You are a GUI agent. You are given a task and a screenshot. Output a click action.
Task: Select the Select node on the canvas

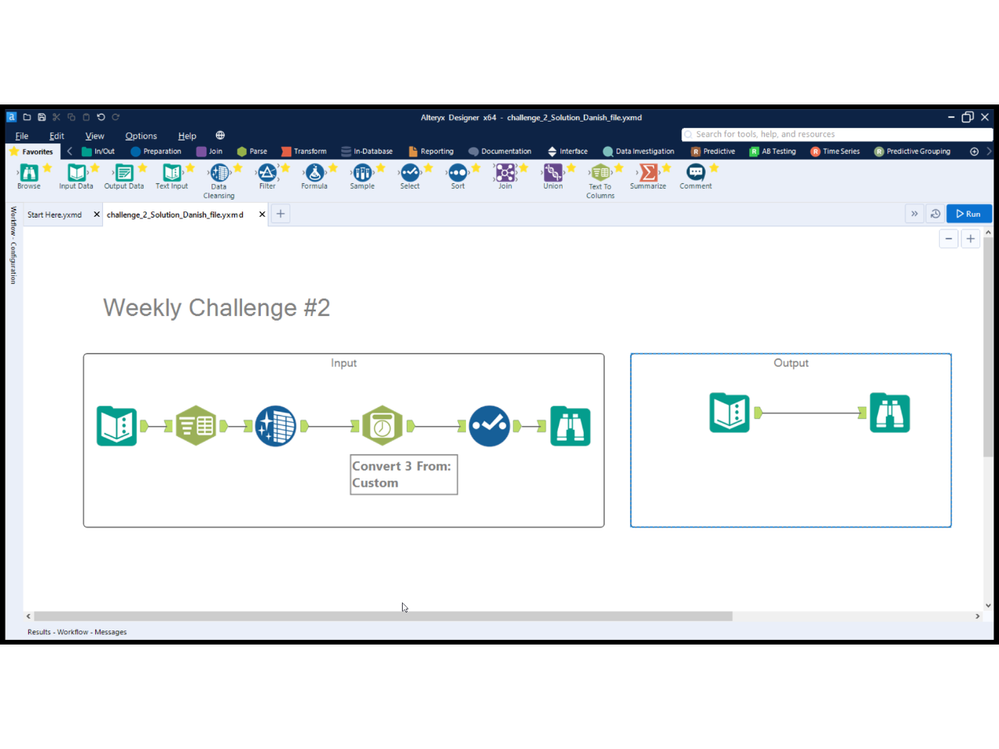[489, 425]
